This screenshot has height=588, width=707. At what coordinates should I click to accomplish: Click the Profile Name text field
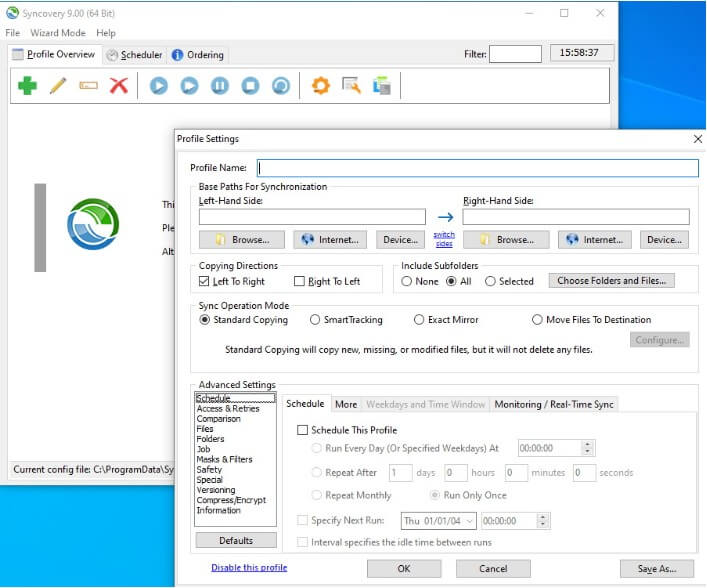pos(478,168)
